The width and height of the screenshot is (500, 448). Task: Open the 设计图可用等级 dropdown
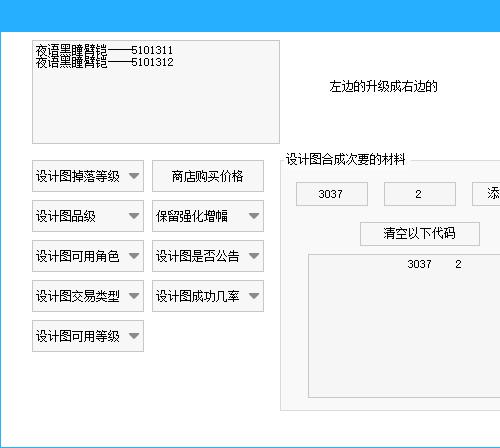[x=88, y=336]
